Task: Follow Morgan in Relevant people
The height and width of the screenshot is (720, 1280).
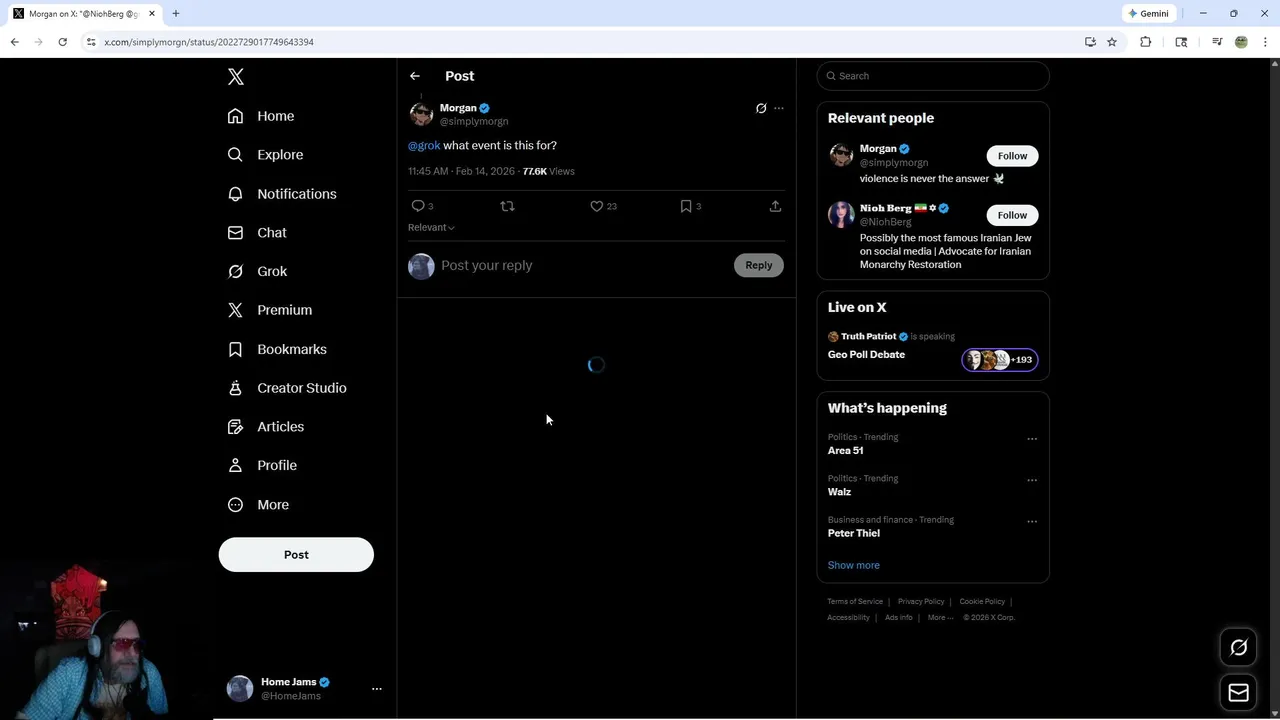Action: click(1012, 156)
